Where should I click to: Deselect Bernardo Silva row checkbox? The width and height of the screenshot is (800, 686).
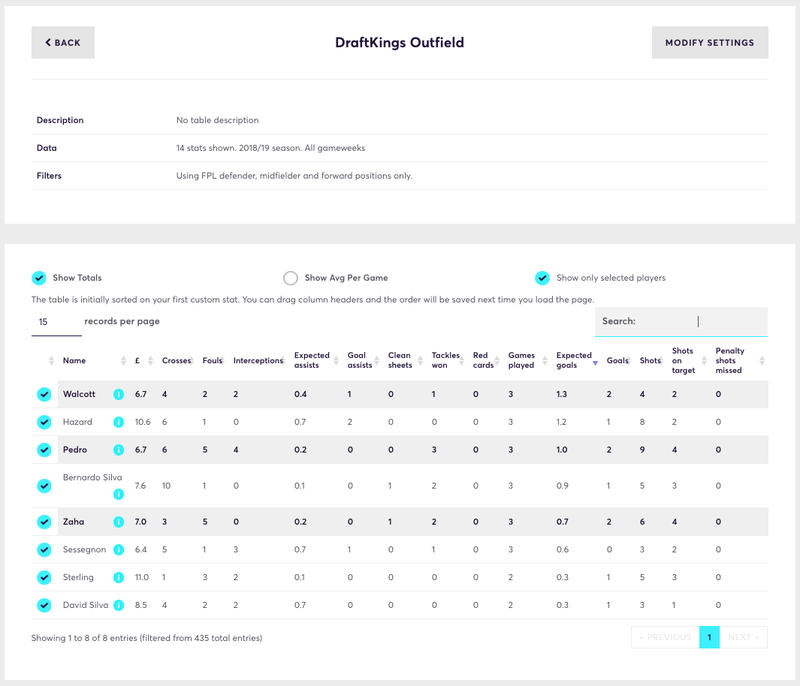pos(44,486)
